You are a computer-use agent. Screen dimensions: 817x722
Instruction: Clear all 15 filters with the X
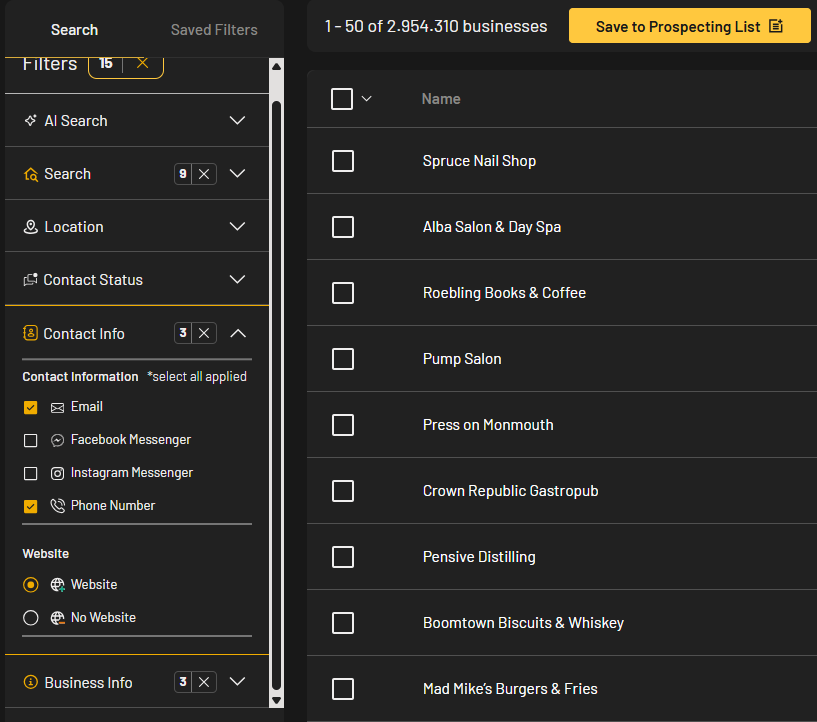click(142, 63)
